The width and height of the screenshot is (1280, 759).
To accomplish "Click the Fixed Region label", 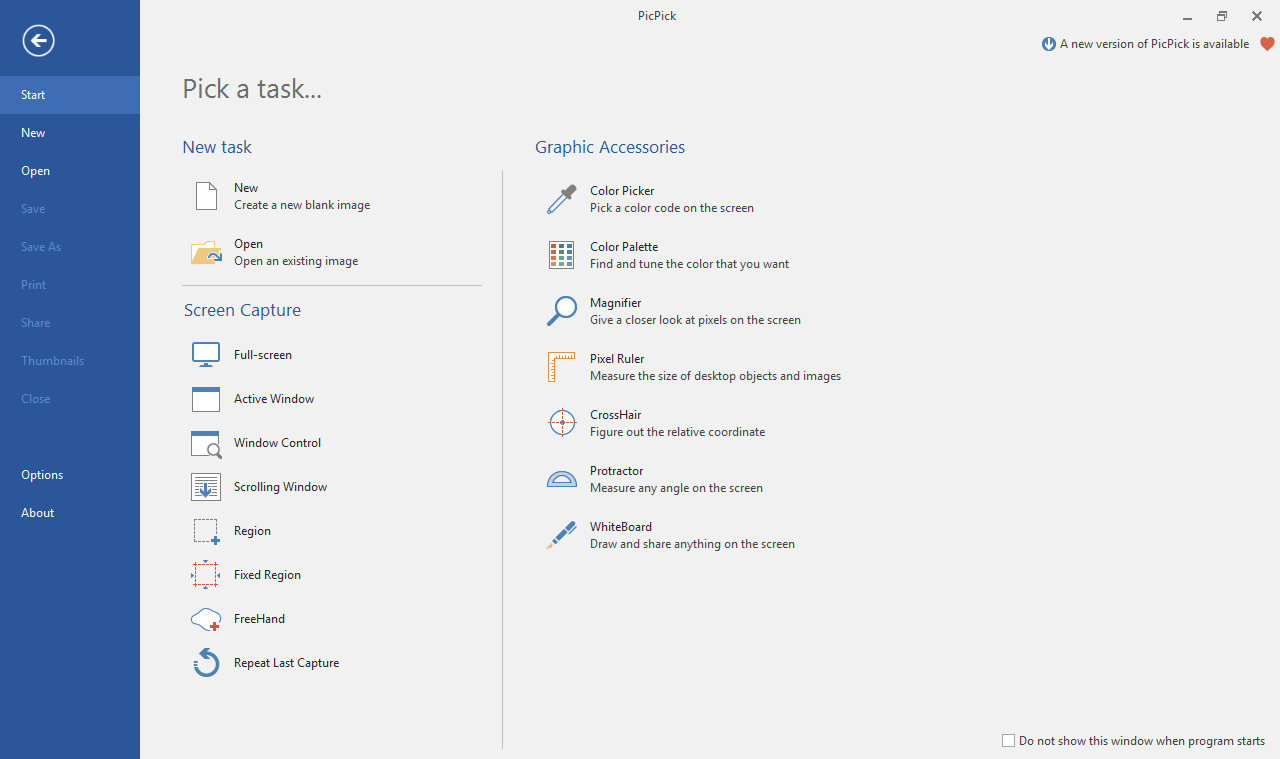I will point(267,575).
